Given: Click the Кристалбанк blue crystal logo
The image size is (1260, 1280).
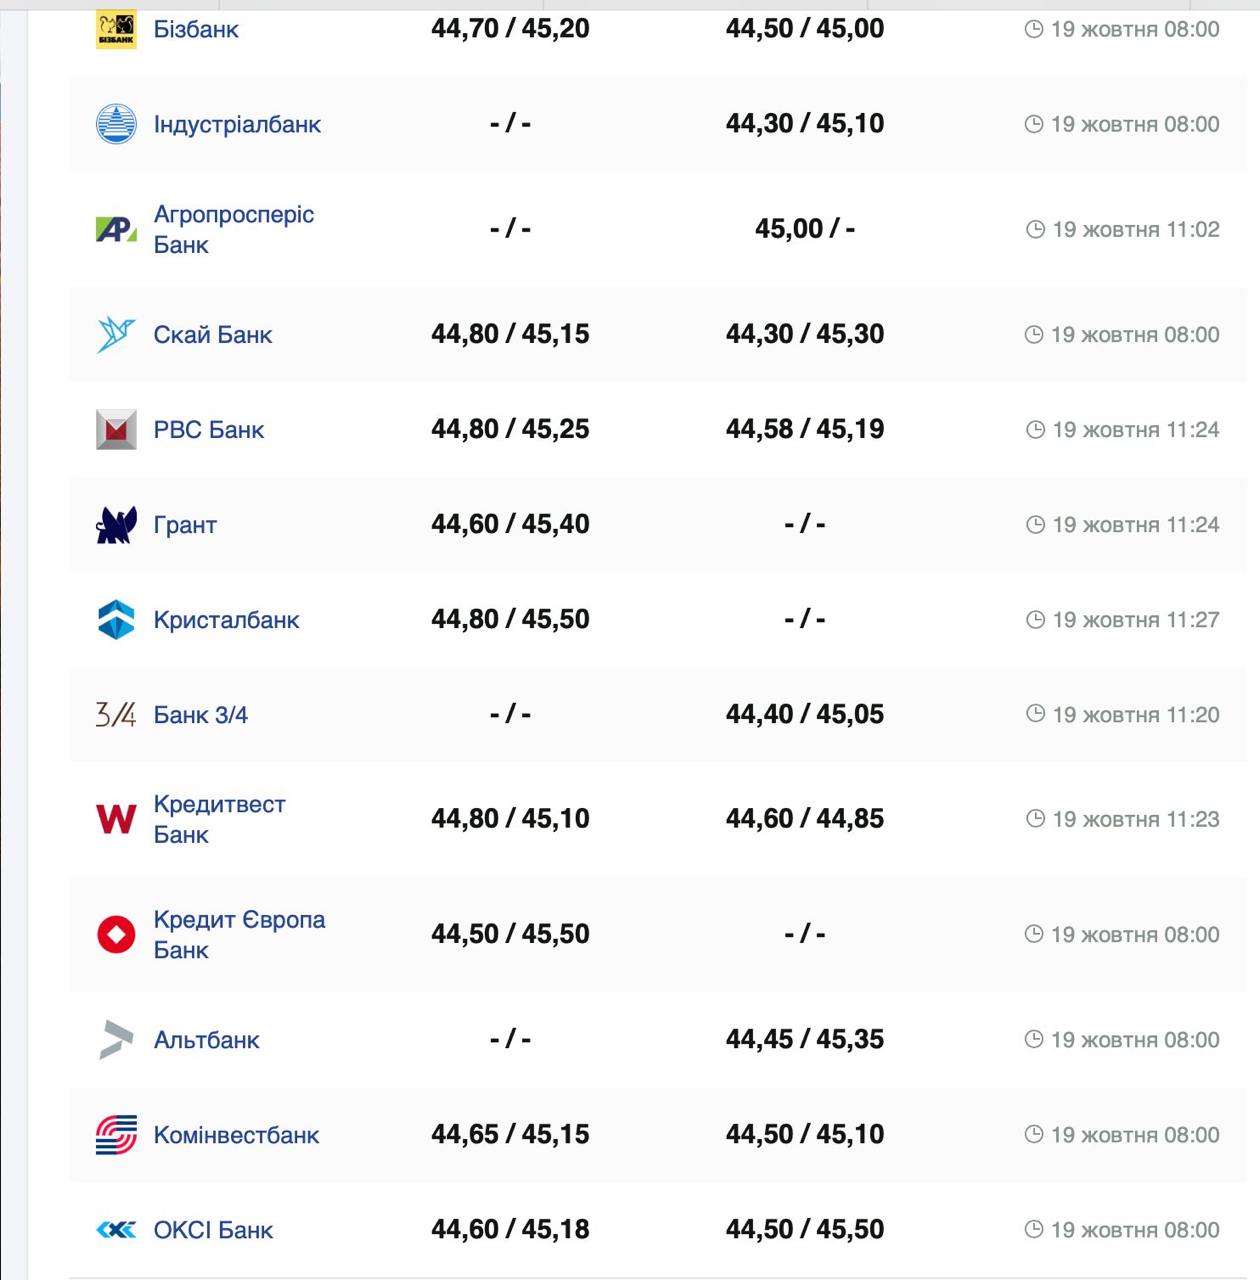Looking at the screenshot, I should (x=116, y=619).
